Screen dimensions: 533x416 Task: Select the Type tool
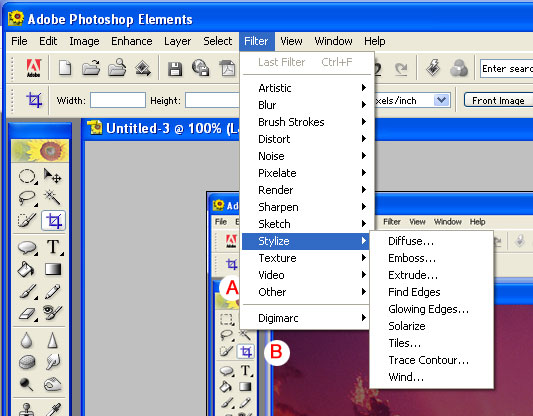(53, 247)
